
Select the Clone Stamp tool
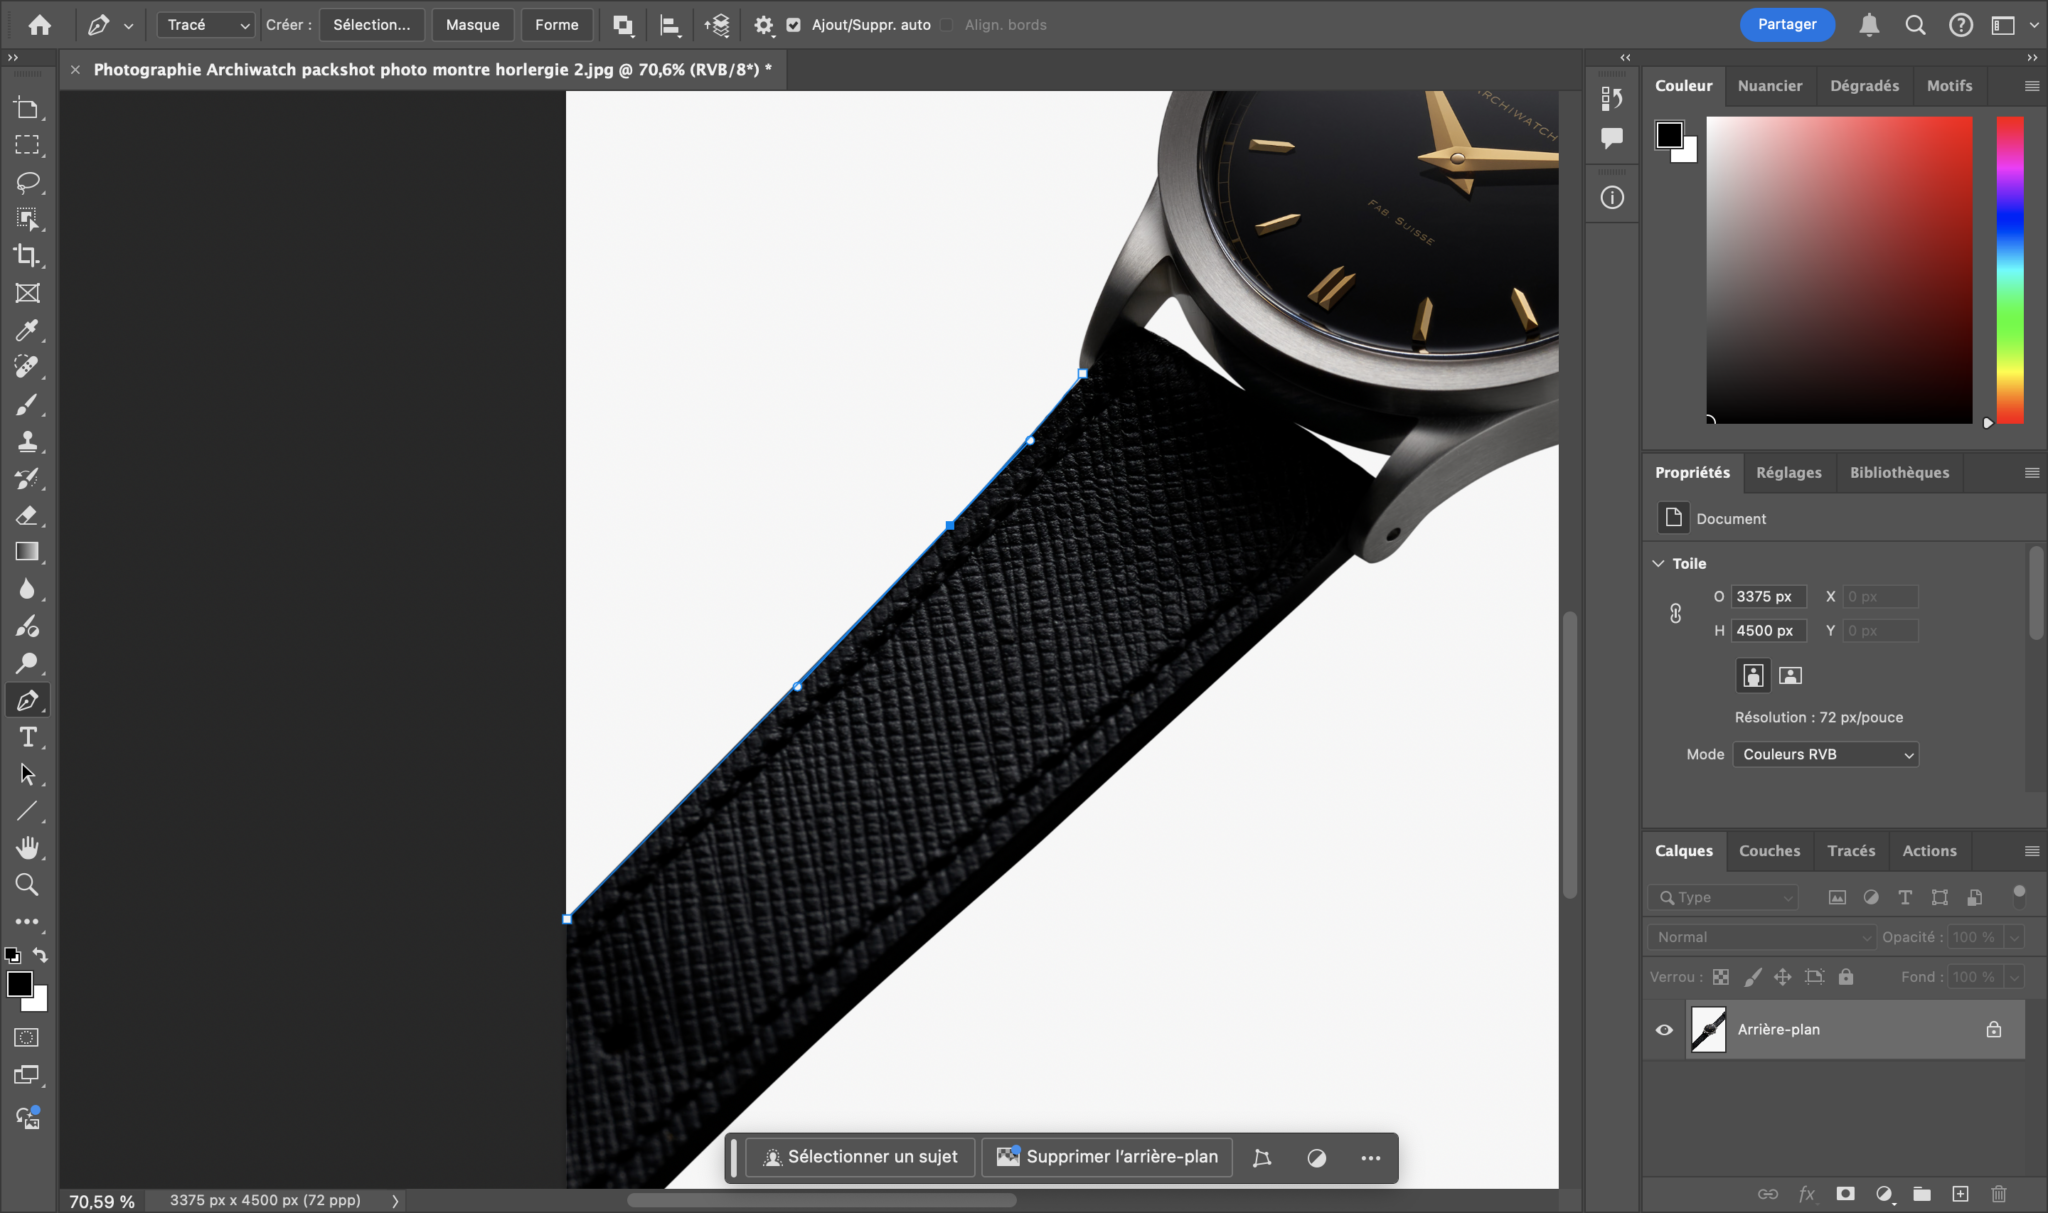coord(27,441)
